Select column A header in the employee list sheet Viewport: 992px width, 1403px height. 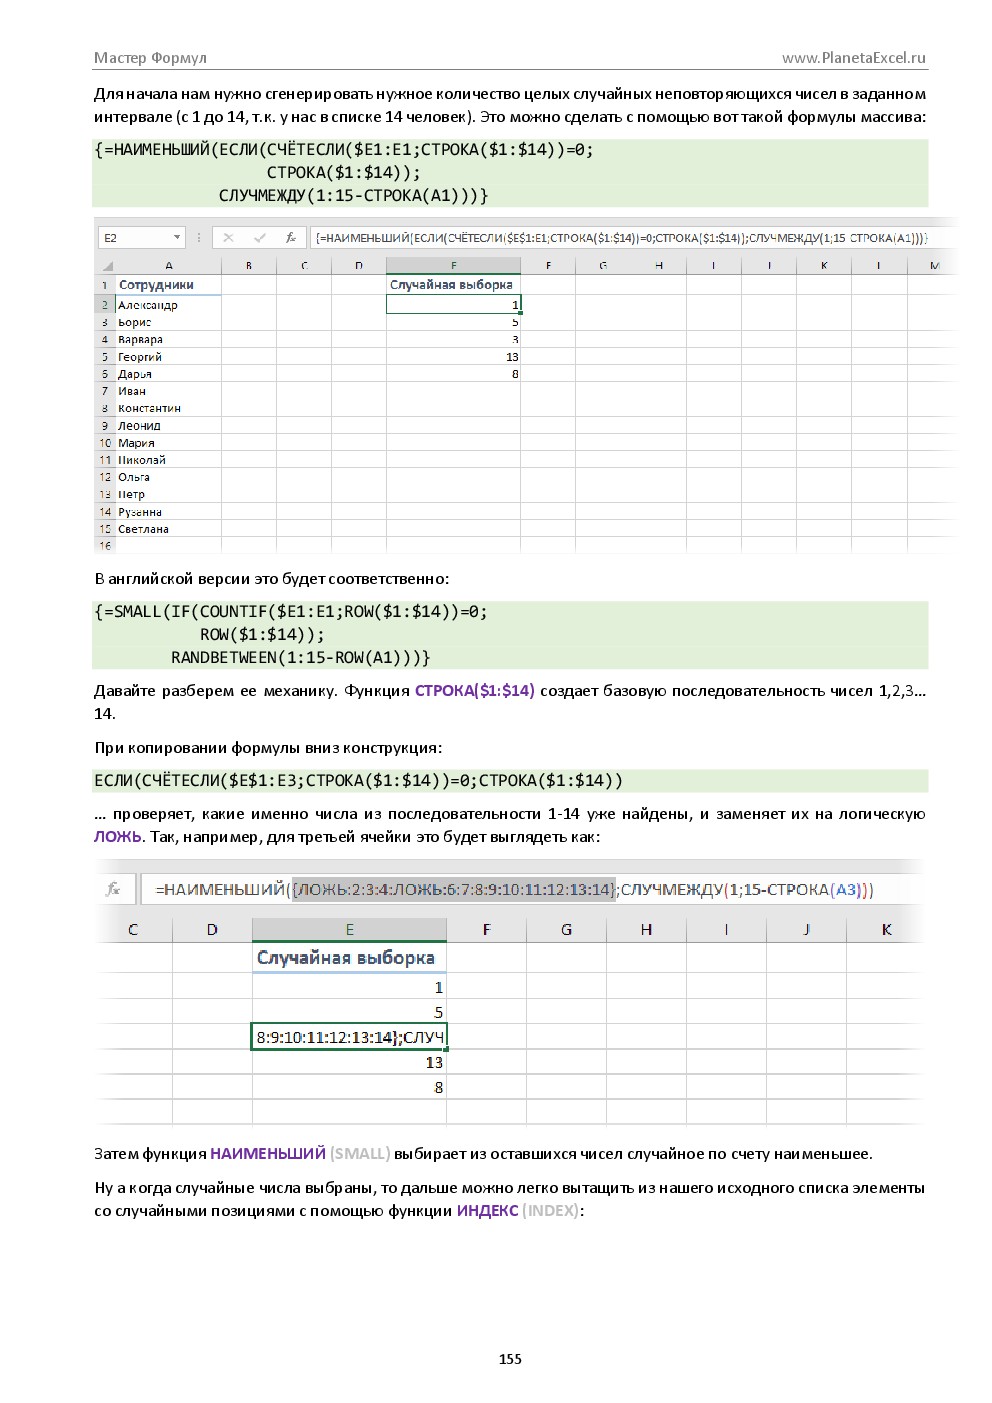point(169,266)
